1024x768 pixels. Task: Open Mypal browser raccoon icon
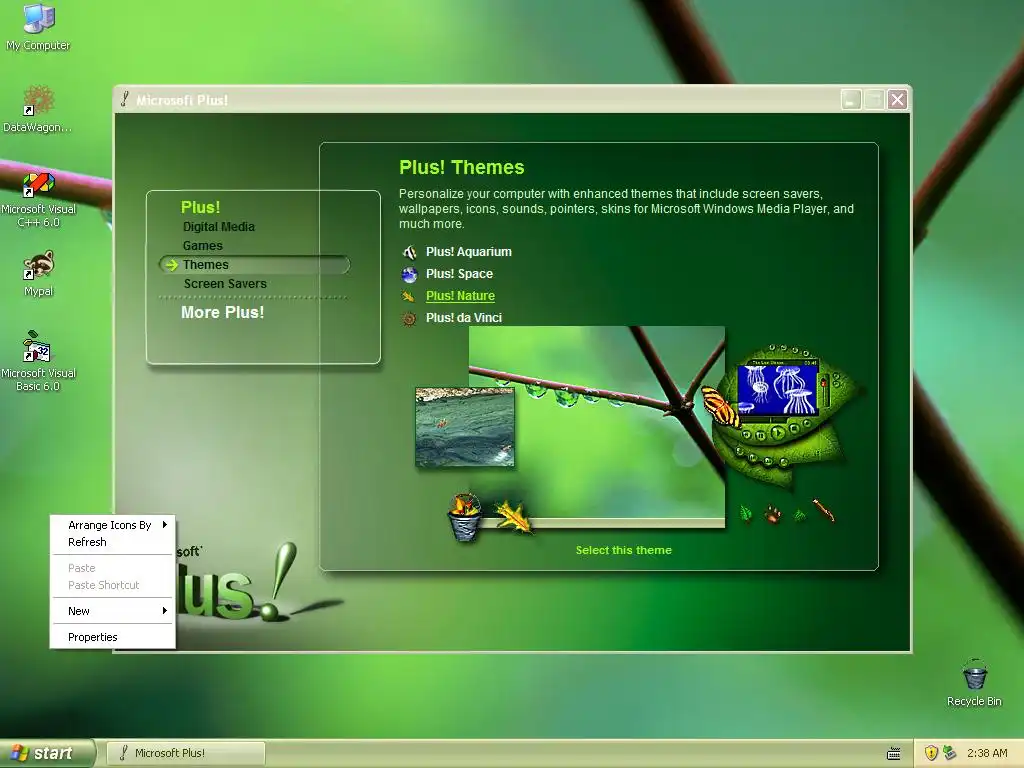coord(38,273)
